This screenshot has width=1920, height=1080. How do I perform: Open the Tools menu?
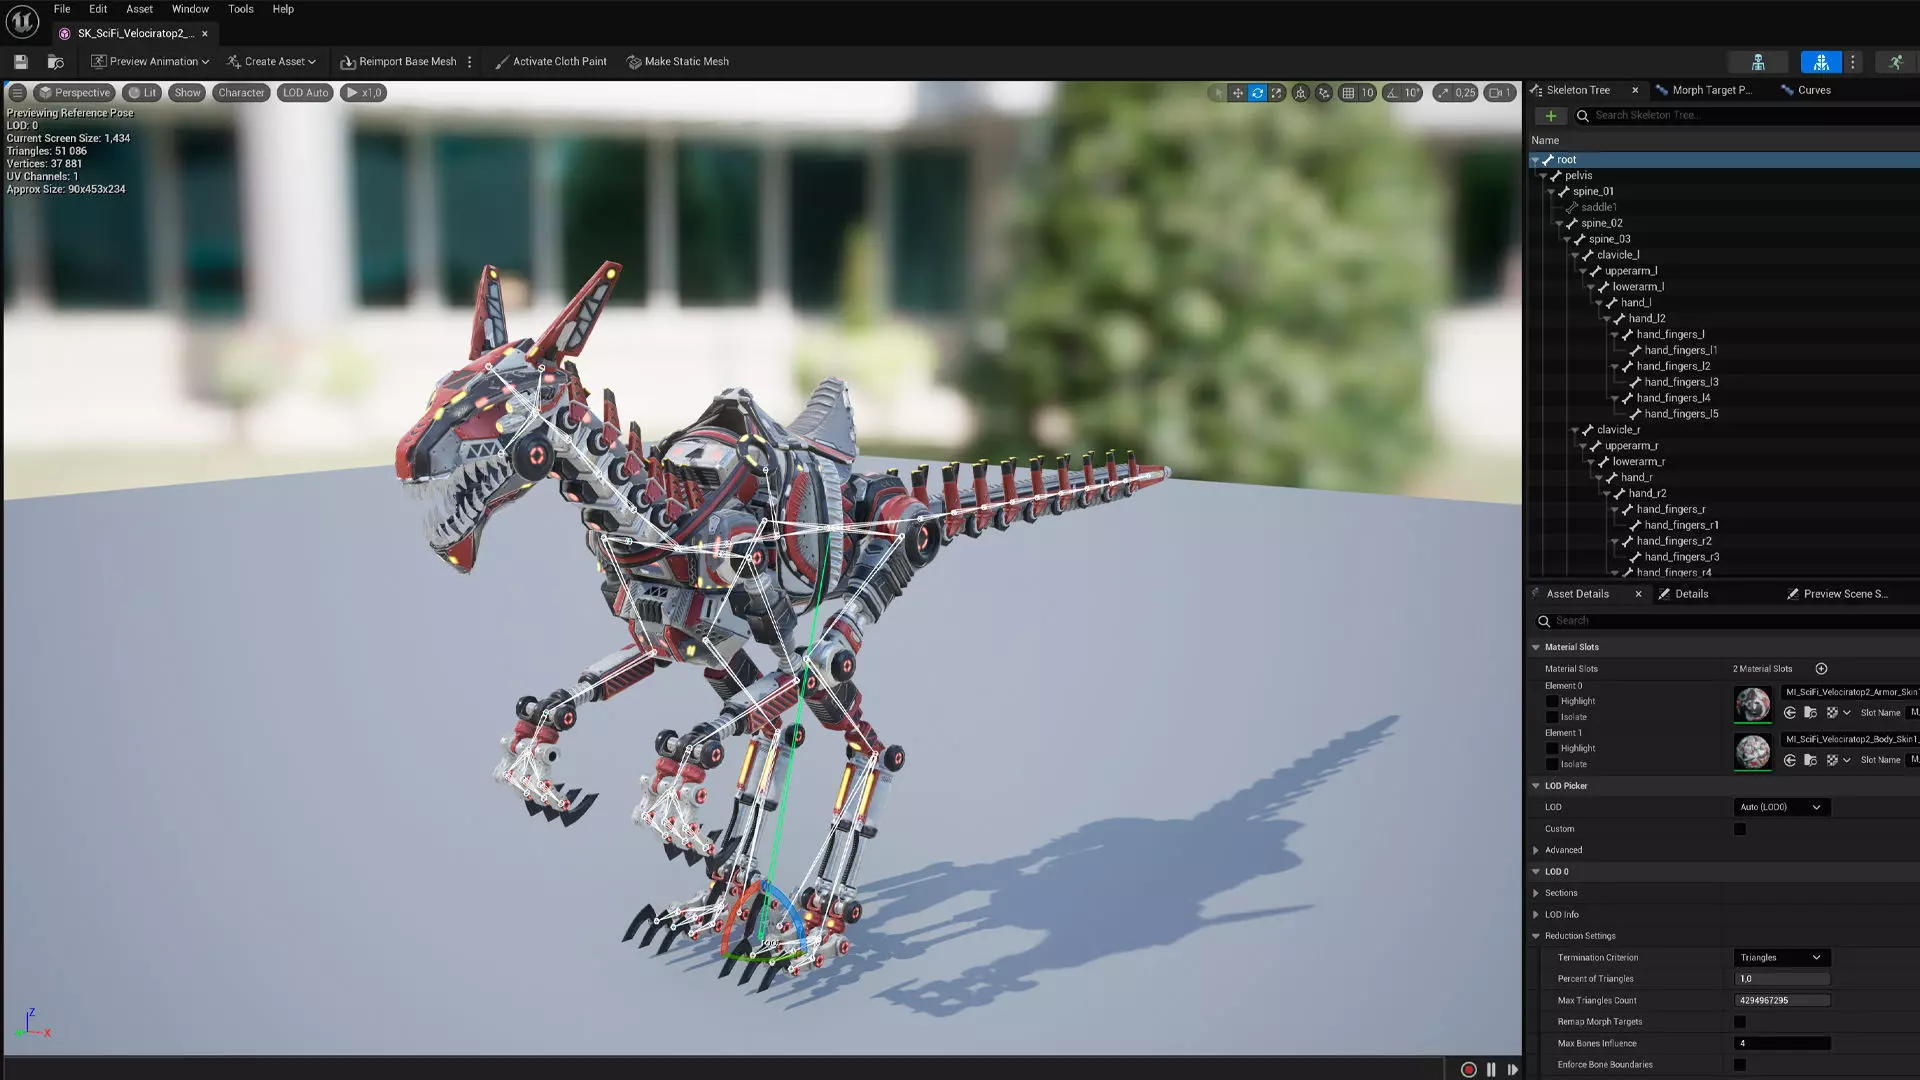point(240,9)
